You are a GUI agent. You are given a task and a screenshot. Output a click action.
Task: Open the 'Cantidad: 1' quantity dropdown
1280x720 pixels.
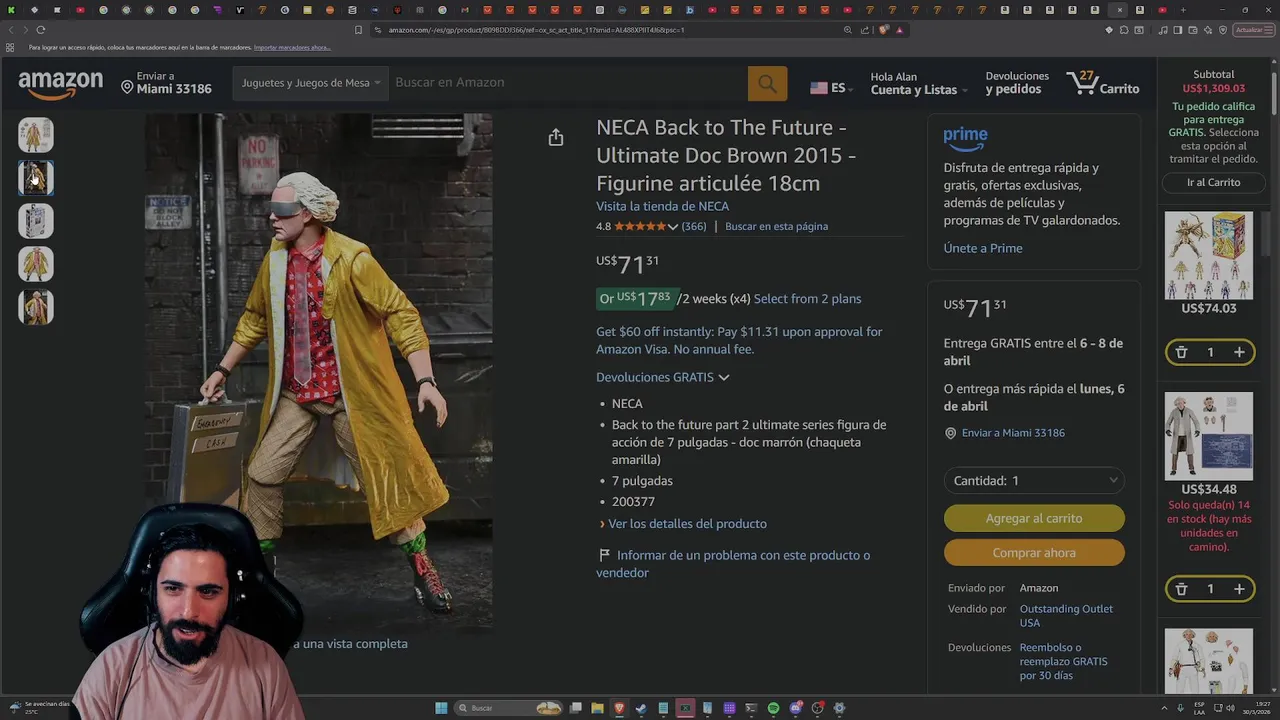coord(1034,481)
